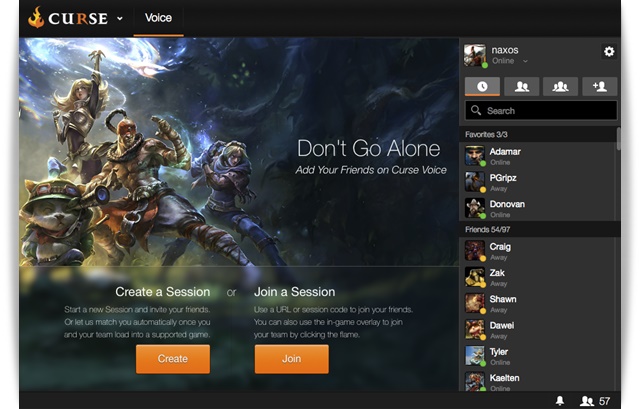Image resolution: width=640 pixels, height=409 pixels.
Task: Select the recent clock tab
Action: 482,86
